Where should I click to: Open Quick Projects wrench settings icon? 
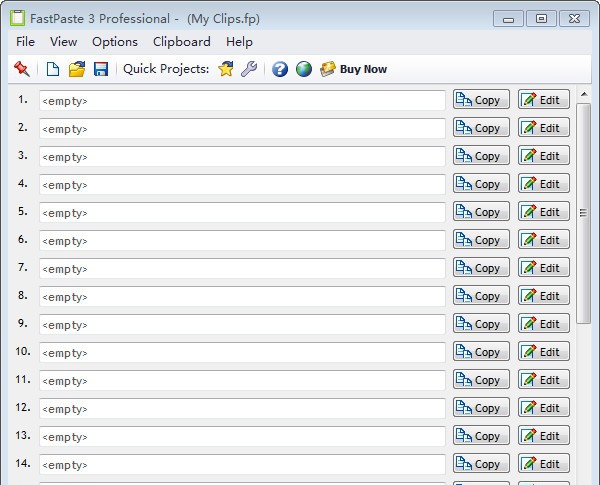coord(249,69)
